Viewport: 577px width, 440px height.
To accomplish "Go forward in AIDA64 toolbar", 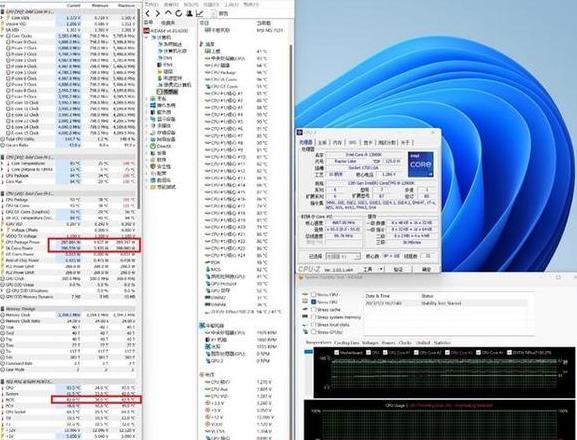I will point(157,14).
